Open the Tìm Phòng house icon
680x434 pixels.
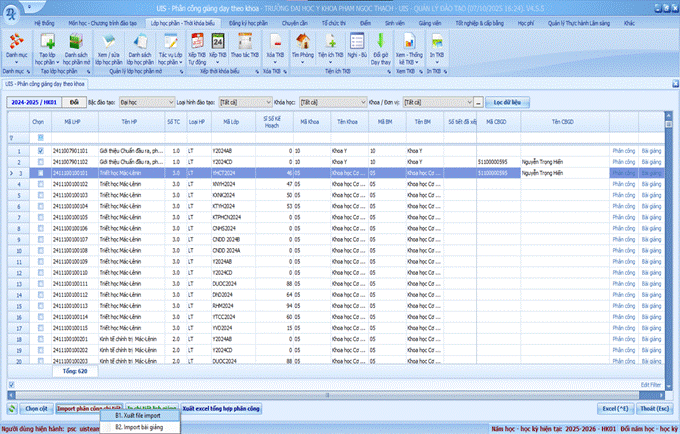[303, 42]
